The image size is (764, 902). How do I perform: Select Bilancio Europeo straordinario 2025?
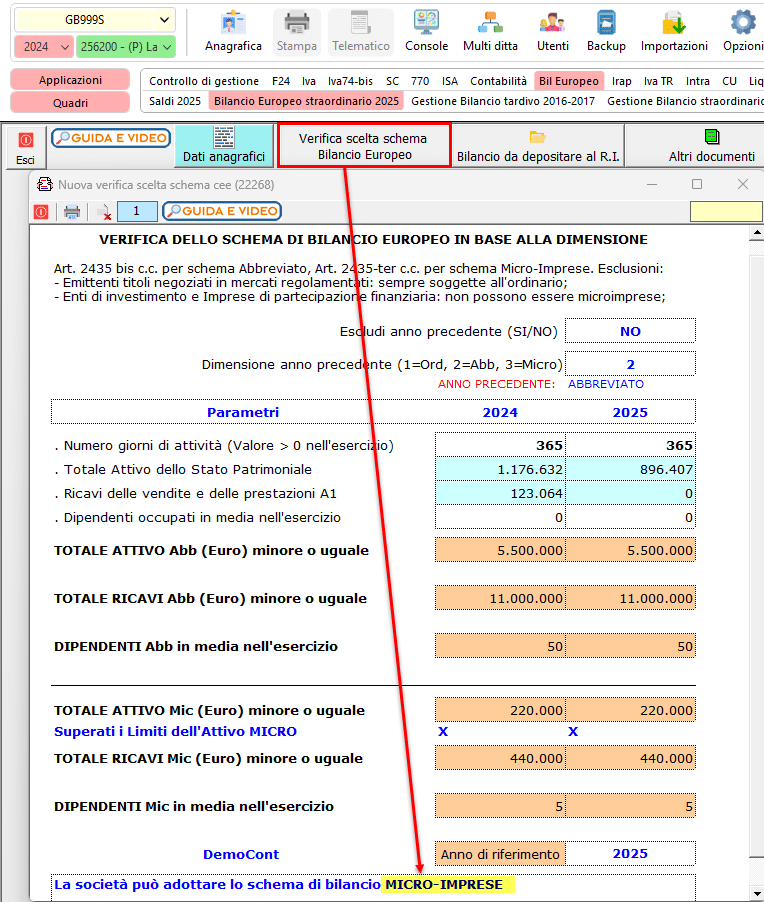click(306, 101)
